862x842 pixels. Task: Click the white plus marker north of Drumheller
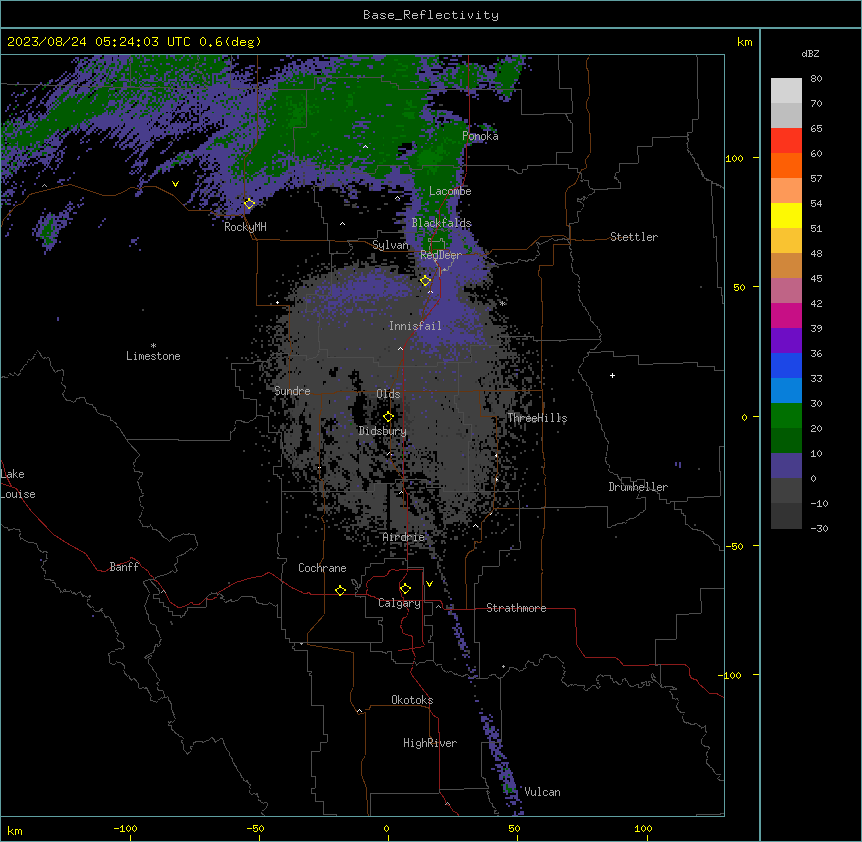pos(612,375)
